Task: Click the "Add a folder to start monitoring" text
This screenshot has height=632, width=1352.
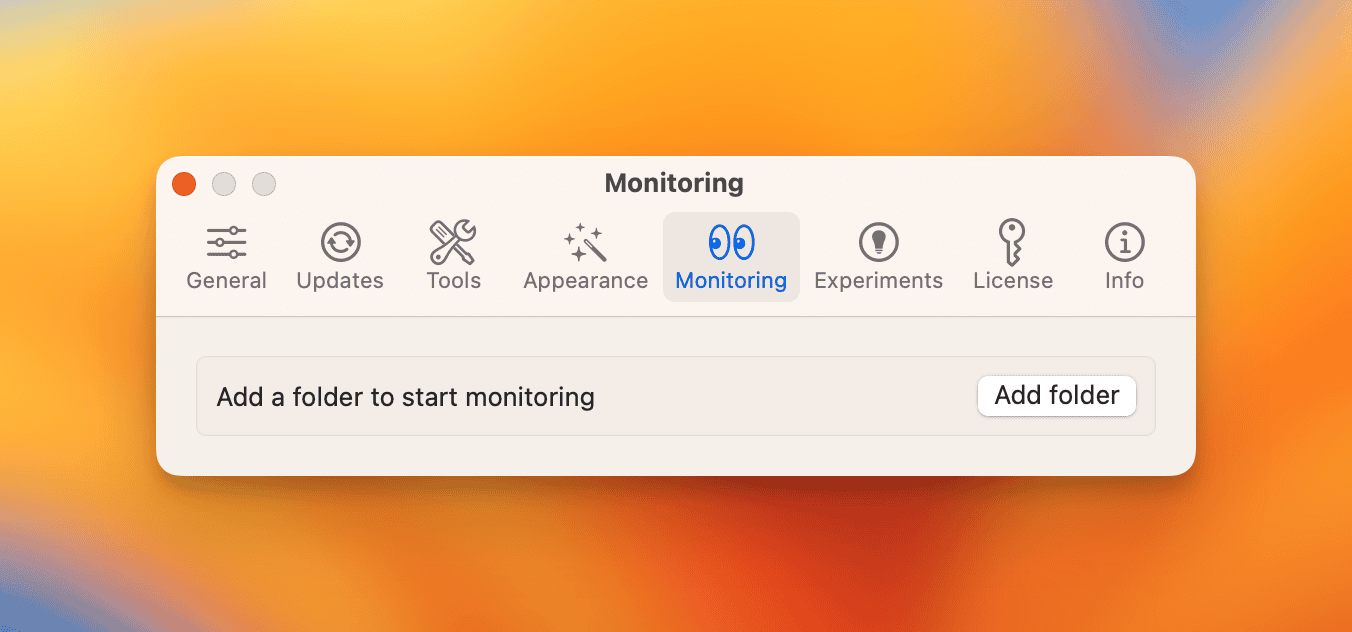Action: pos(405,397)
